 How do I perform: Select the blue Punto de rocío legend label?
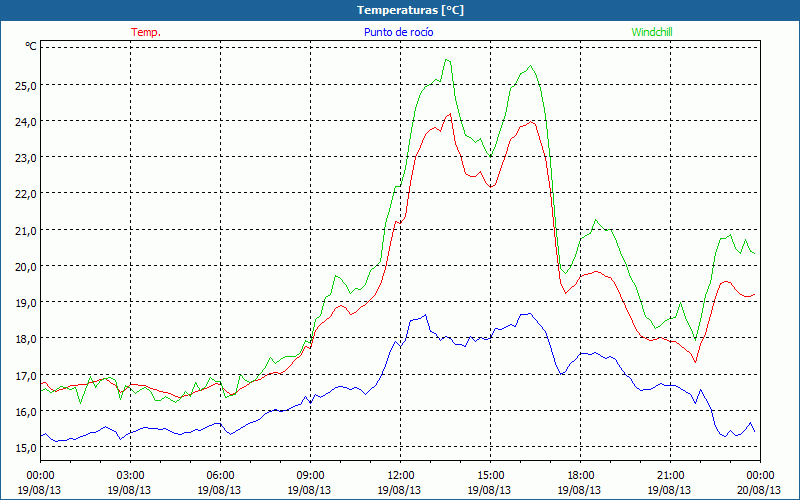click(398, 32)
